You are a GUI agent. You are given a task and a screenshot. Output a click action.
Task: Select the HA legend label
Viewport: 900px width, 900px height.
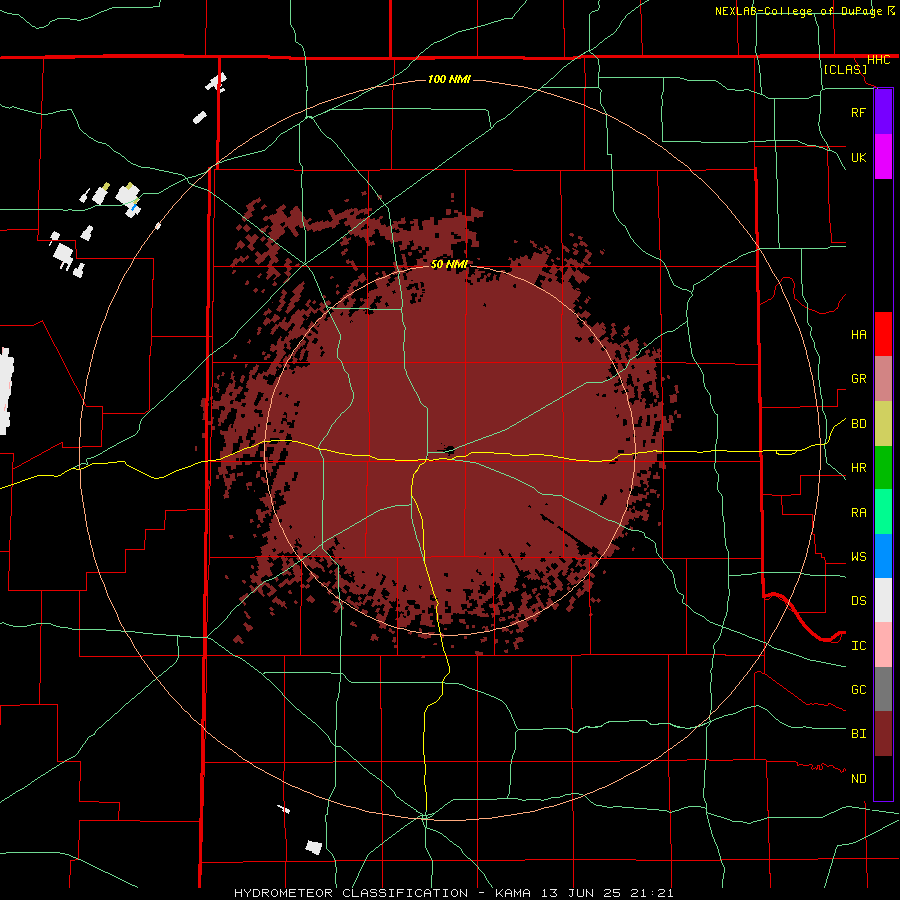point(858,335)
